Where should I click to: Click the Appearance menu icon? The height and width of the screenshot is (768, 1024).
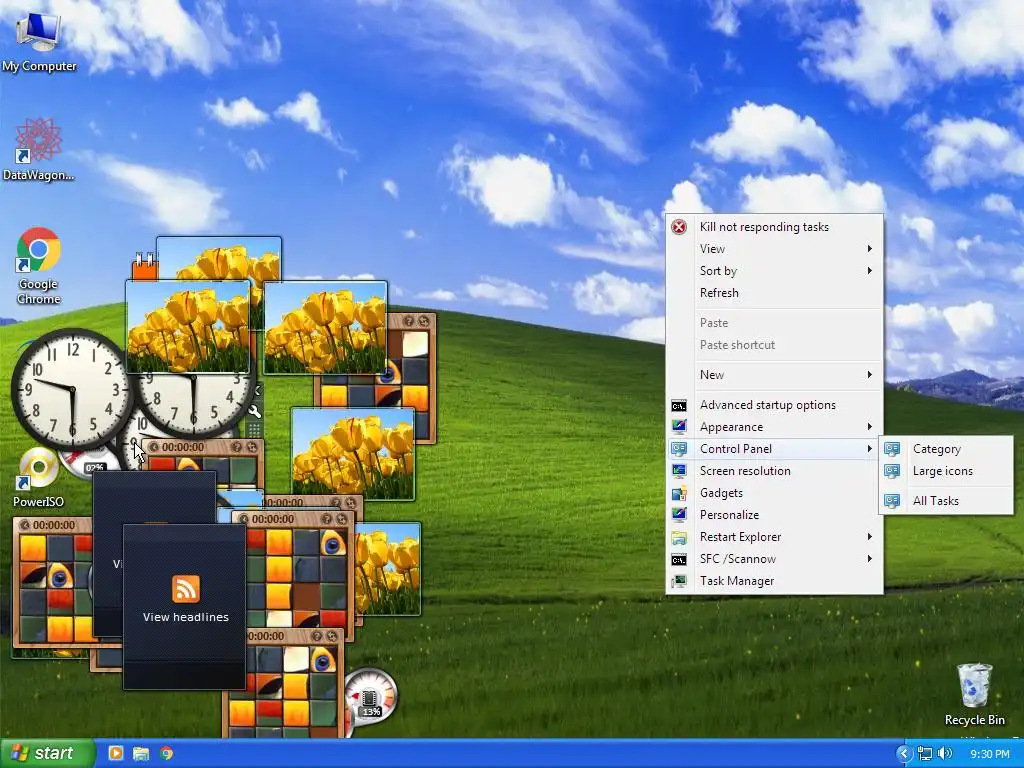click(679, 427)
